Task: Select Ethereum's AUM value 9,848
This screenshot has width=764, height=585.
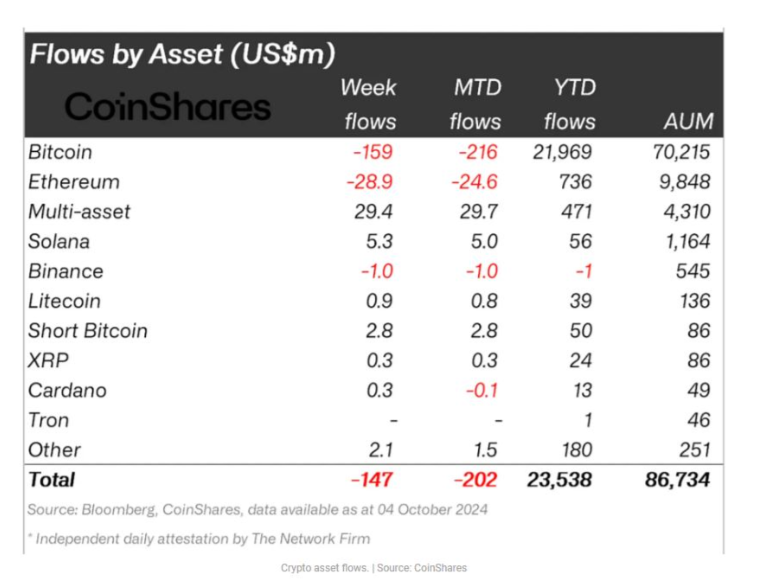Action: tap(689, 182)
